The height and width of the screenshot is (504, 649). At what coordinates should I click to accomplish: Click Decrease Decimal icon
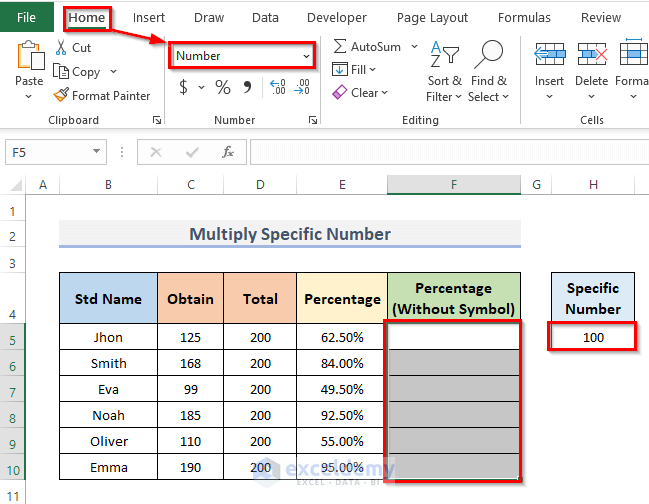coord(300,88)
